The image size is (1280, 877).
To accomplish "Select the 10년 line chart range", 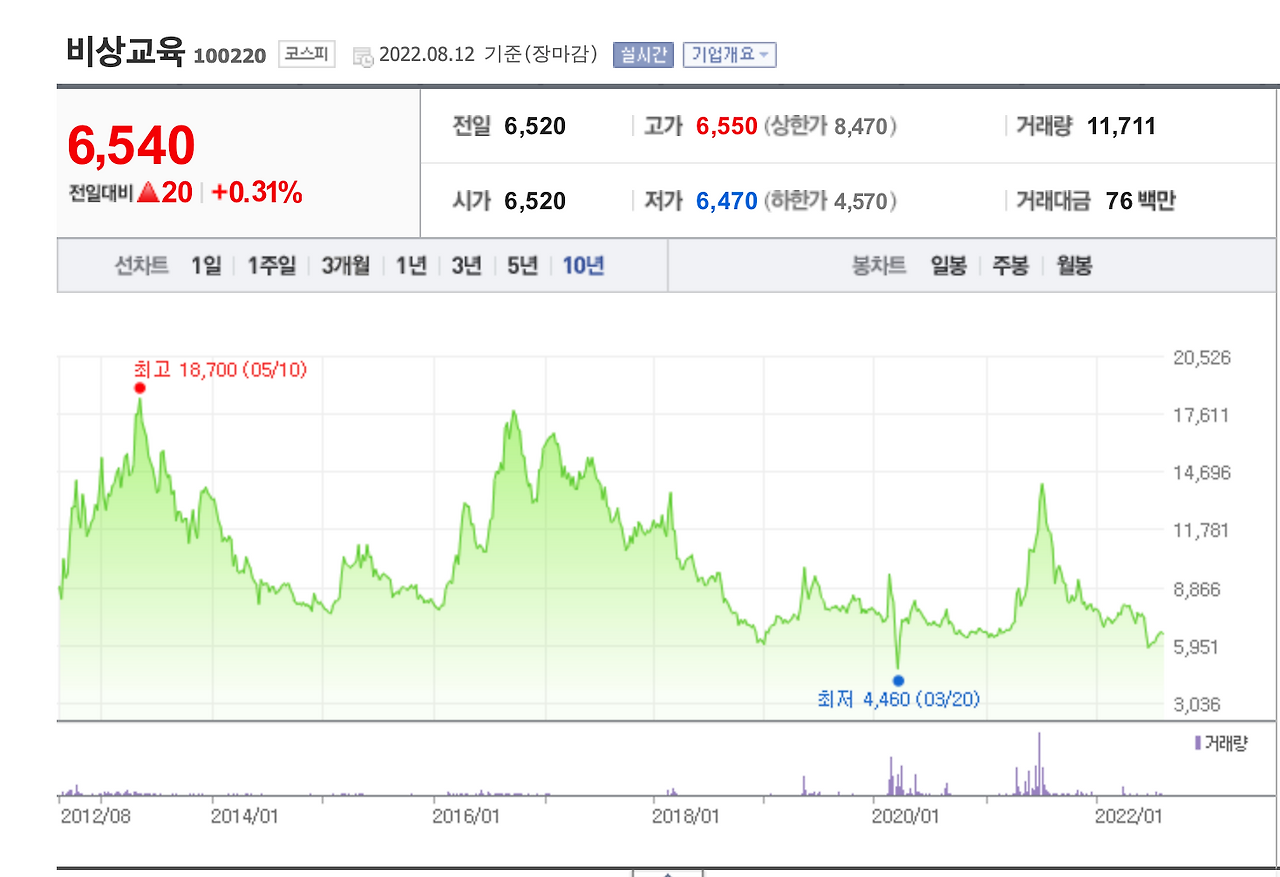I will pos(583,266).
